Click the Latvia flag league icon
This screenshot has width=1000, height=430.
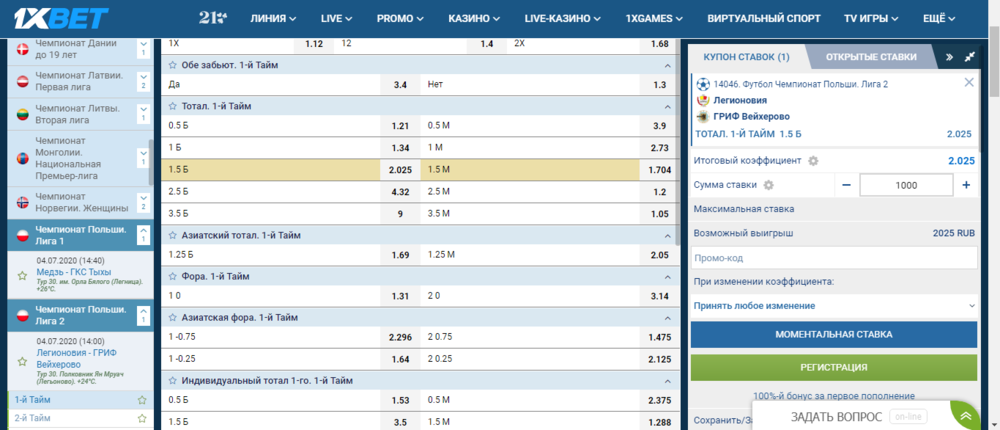tap(23, 82)
